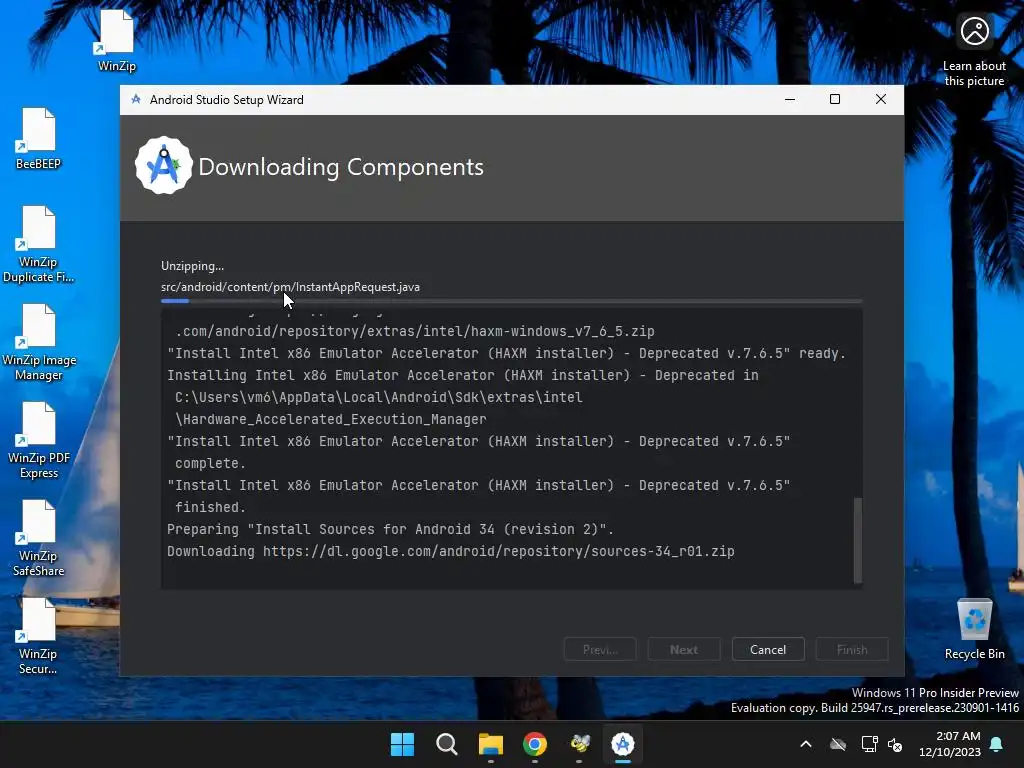Open network display tray icon
1024x768 pixels.
(869, 744)
